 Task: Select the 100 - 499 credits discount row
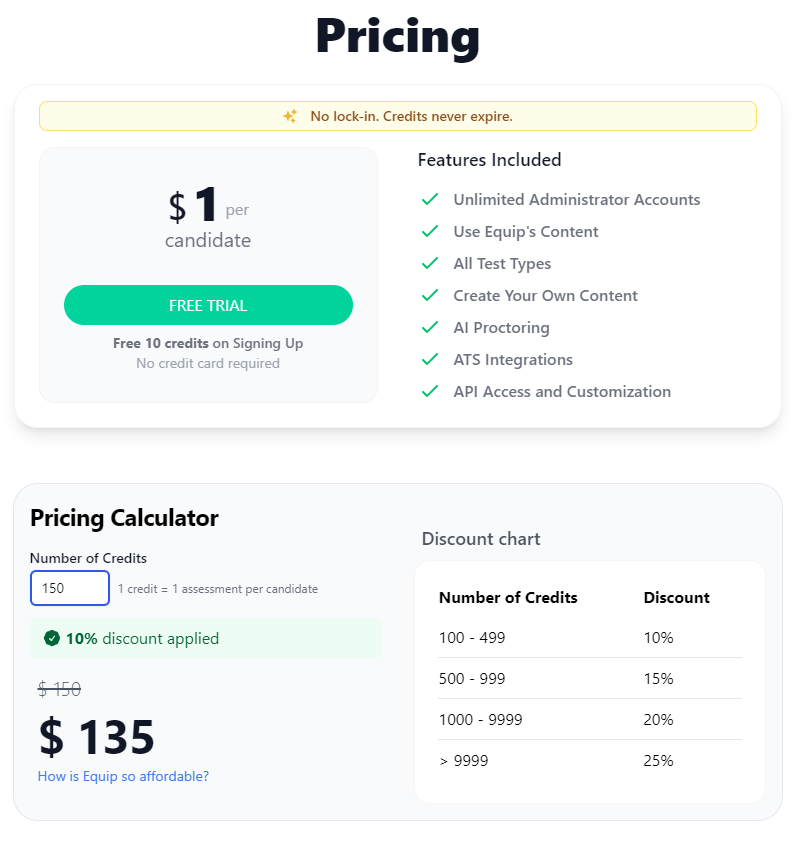590,638
